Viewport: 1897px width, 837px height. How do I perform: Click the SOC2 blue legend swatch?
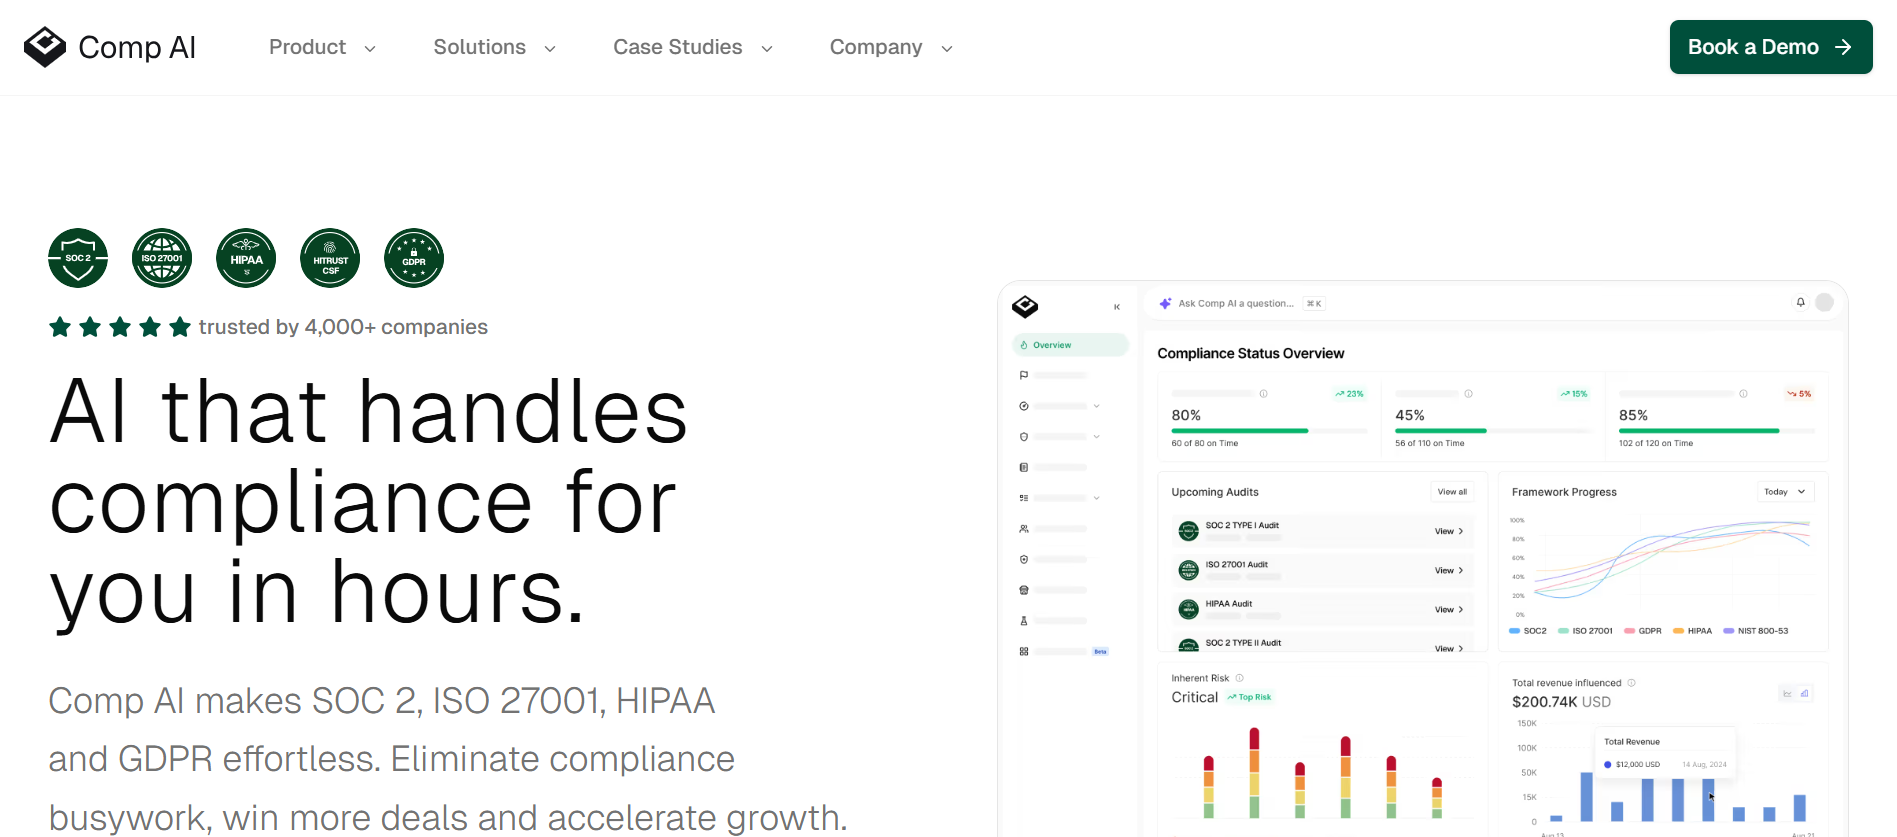(1515, 631)
